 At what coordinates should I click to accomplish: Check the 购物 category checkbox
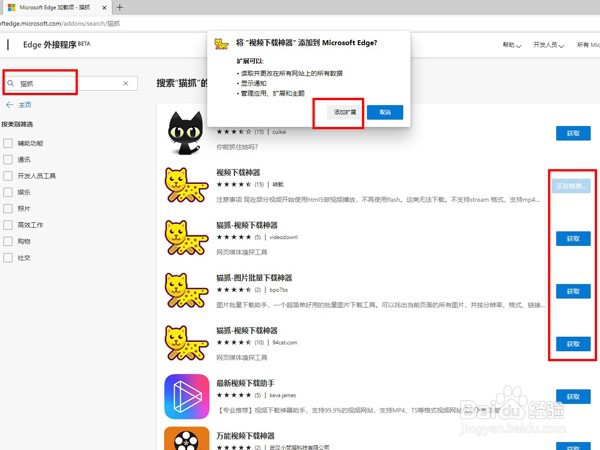[8, 241]
